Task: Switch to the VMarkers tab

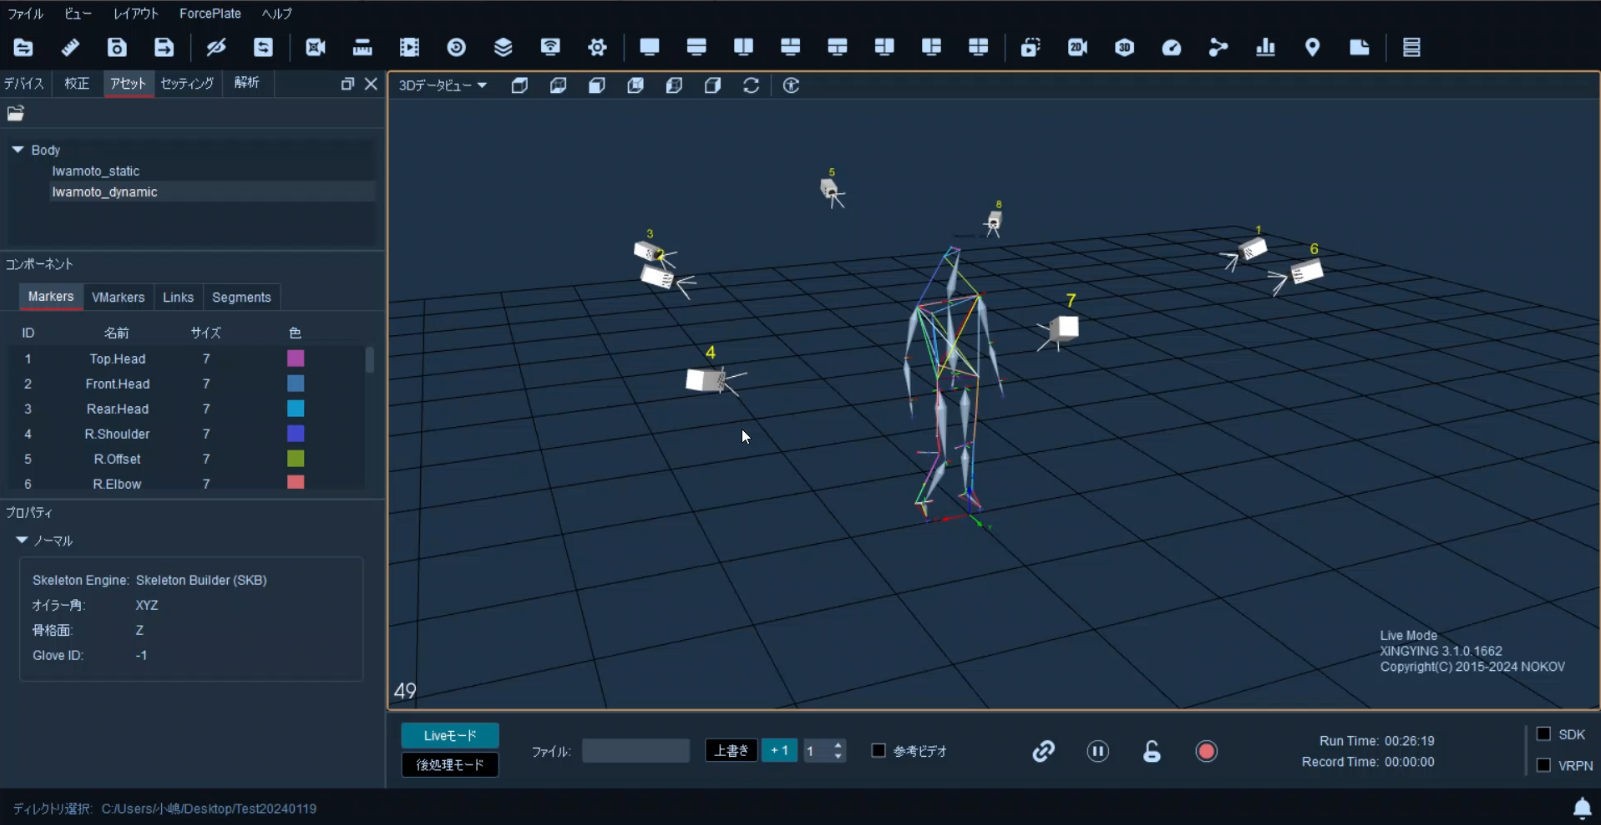Action: (118, 297)
